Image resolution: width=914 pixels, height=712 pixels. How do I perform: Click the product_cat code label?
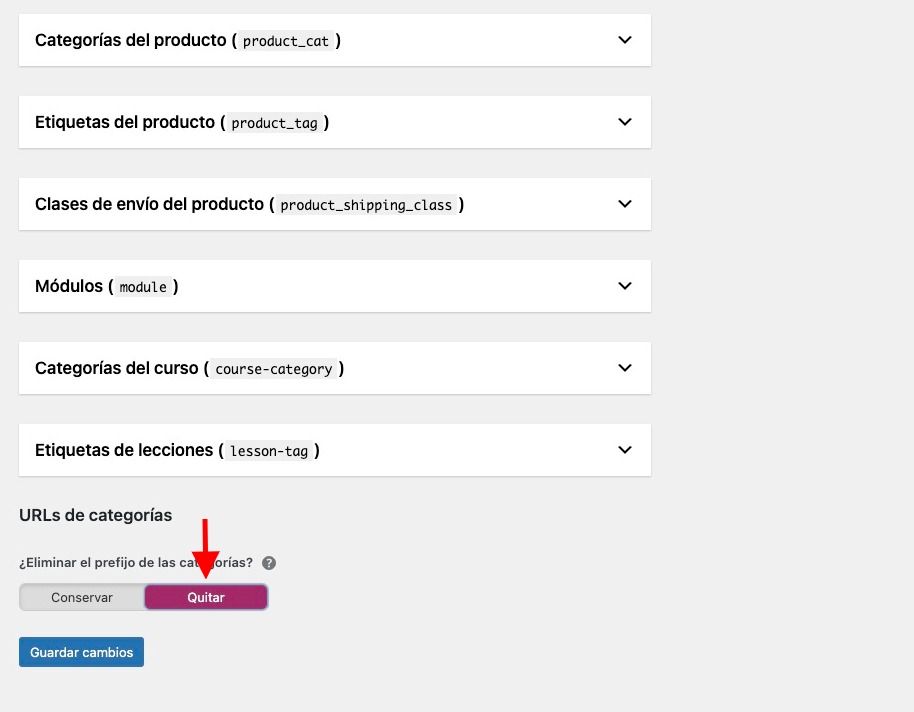tap(286, 41)
